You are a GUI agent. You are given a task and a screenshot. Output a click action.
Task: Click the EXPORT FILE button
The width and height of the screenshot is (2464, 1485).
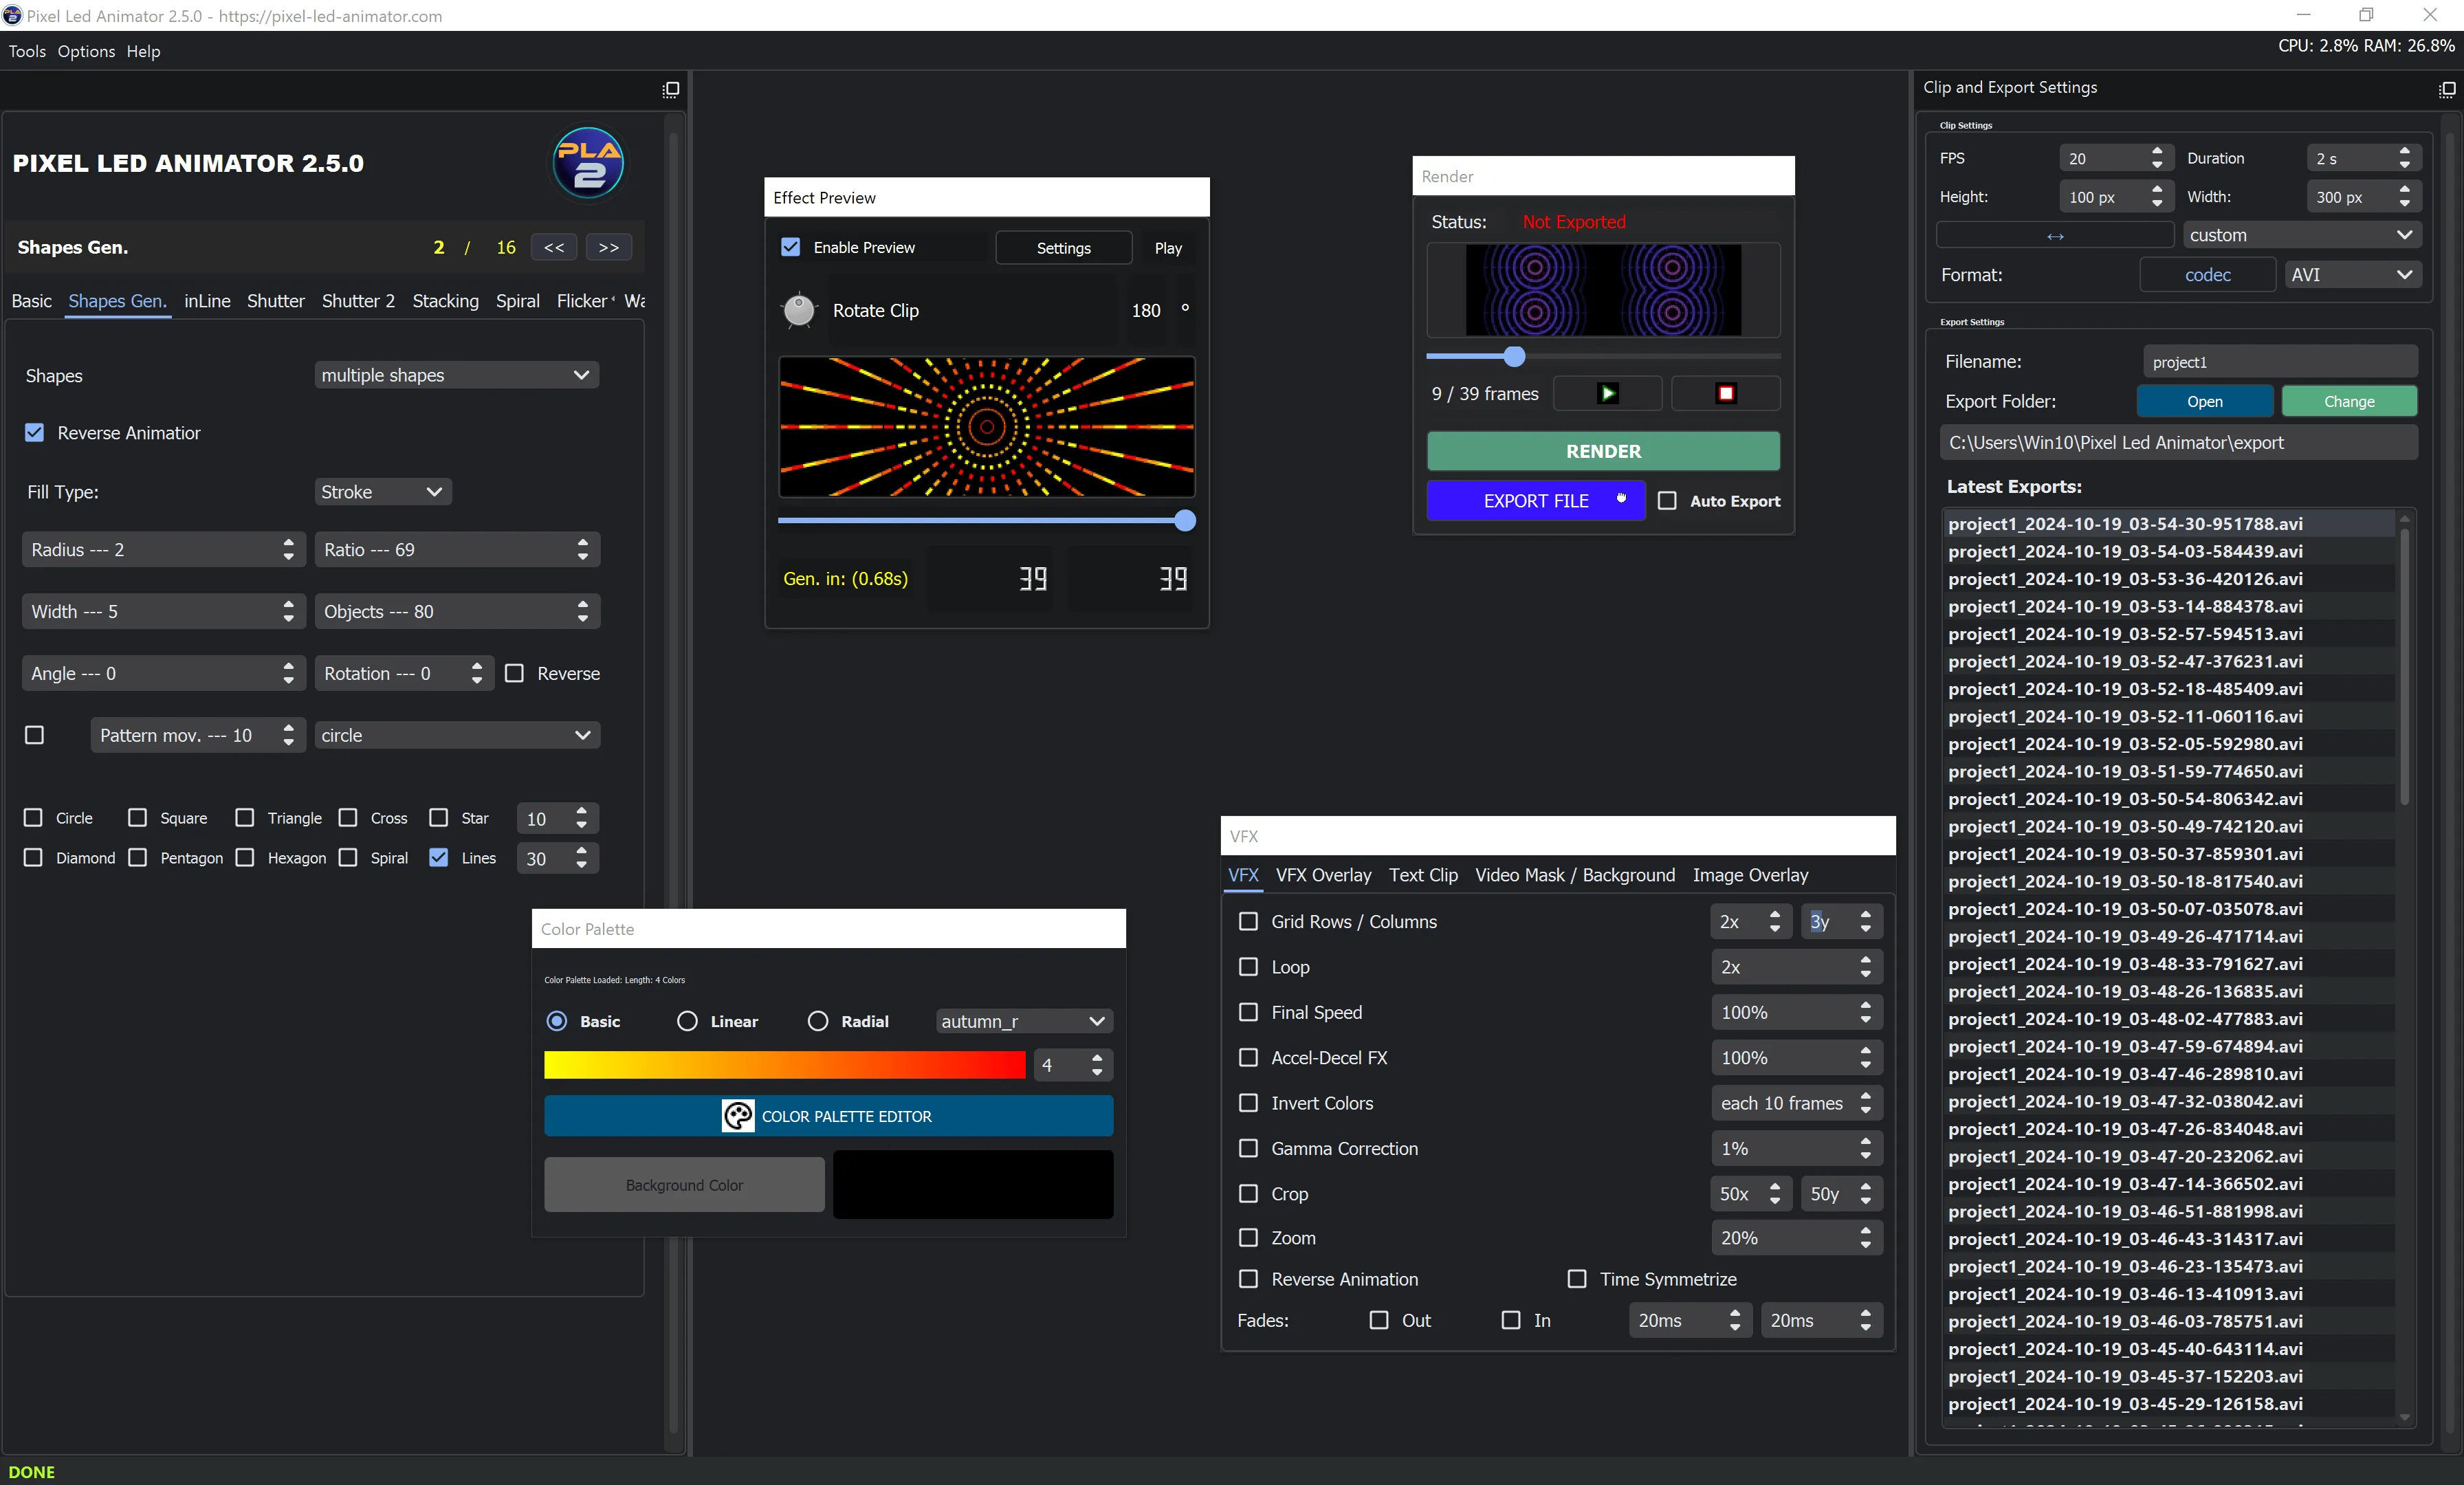[x=1536, y=501]
